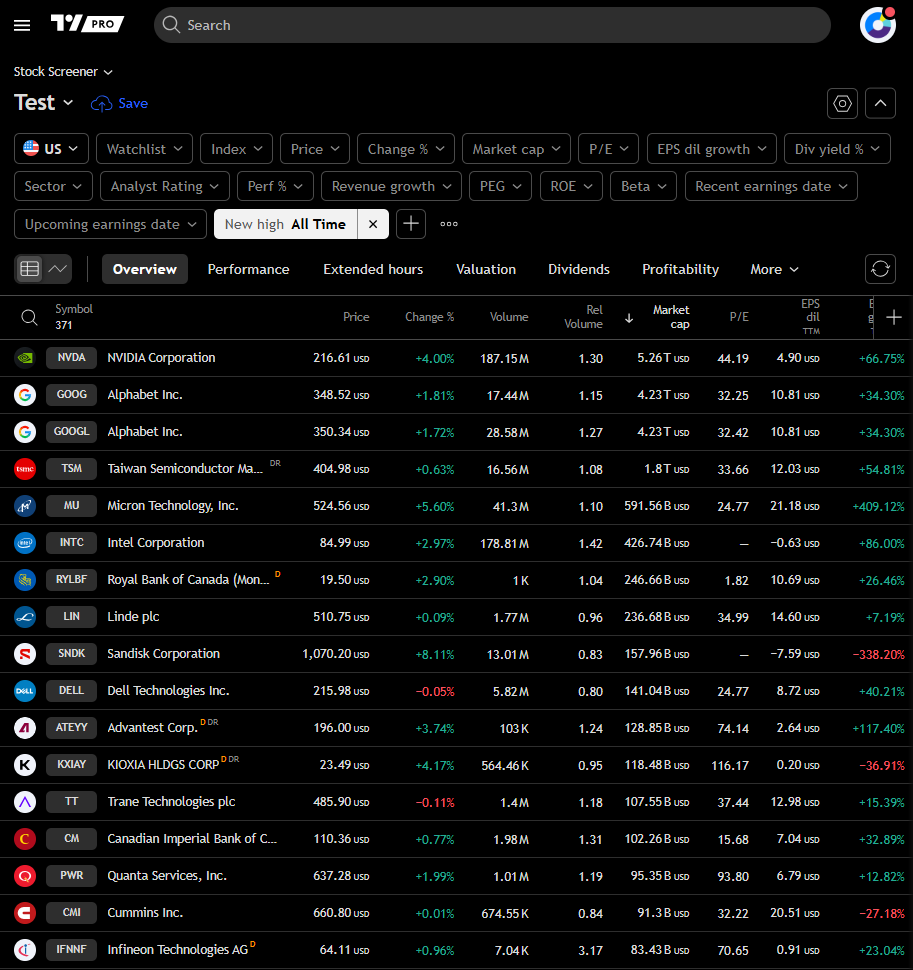Switch to the Performance tab
The image size is (913, 970).
(x=248, y=269)
